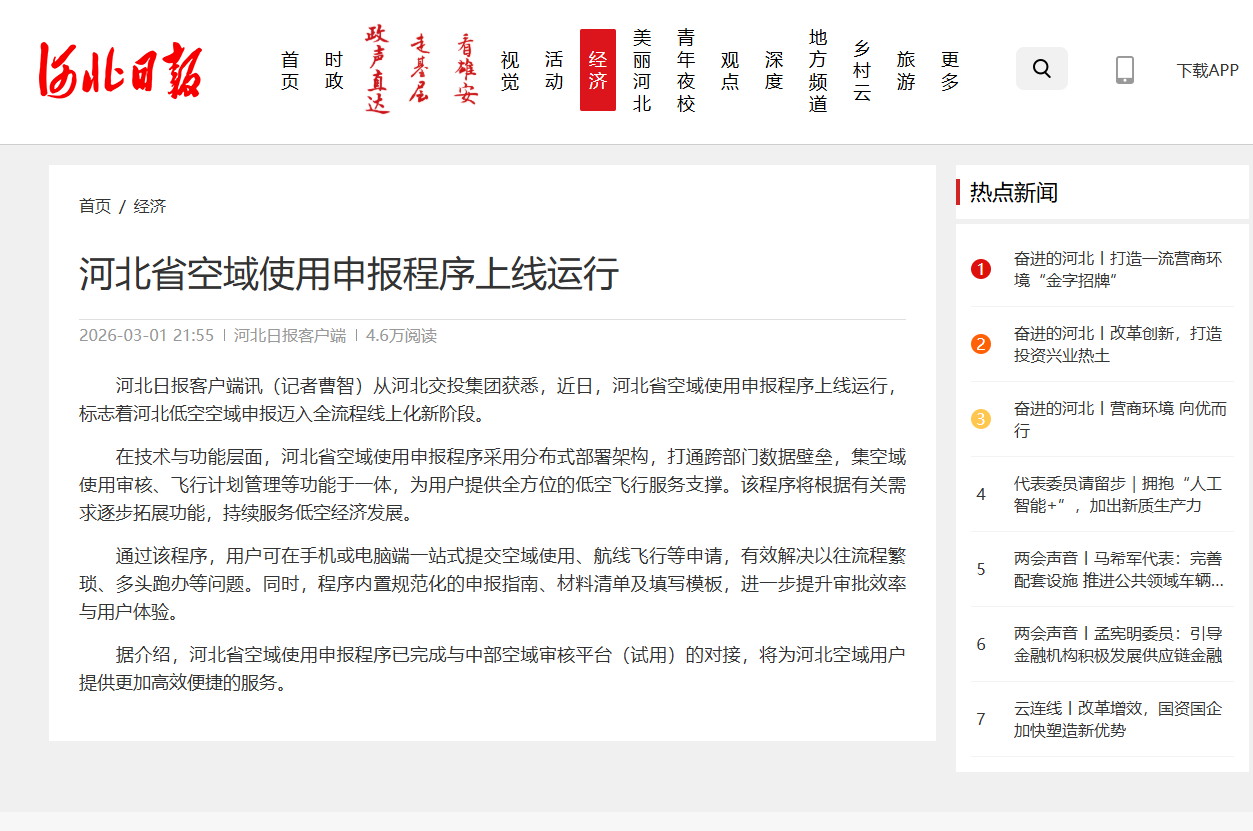The width and height of the screenshot is (1253, 831).
Task: Click the article title 河北省空域使用申报程序上线运行
Action: tap(349, 273)
